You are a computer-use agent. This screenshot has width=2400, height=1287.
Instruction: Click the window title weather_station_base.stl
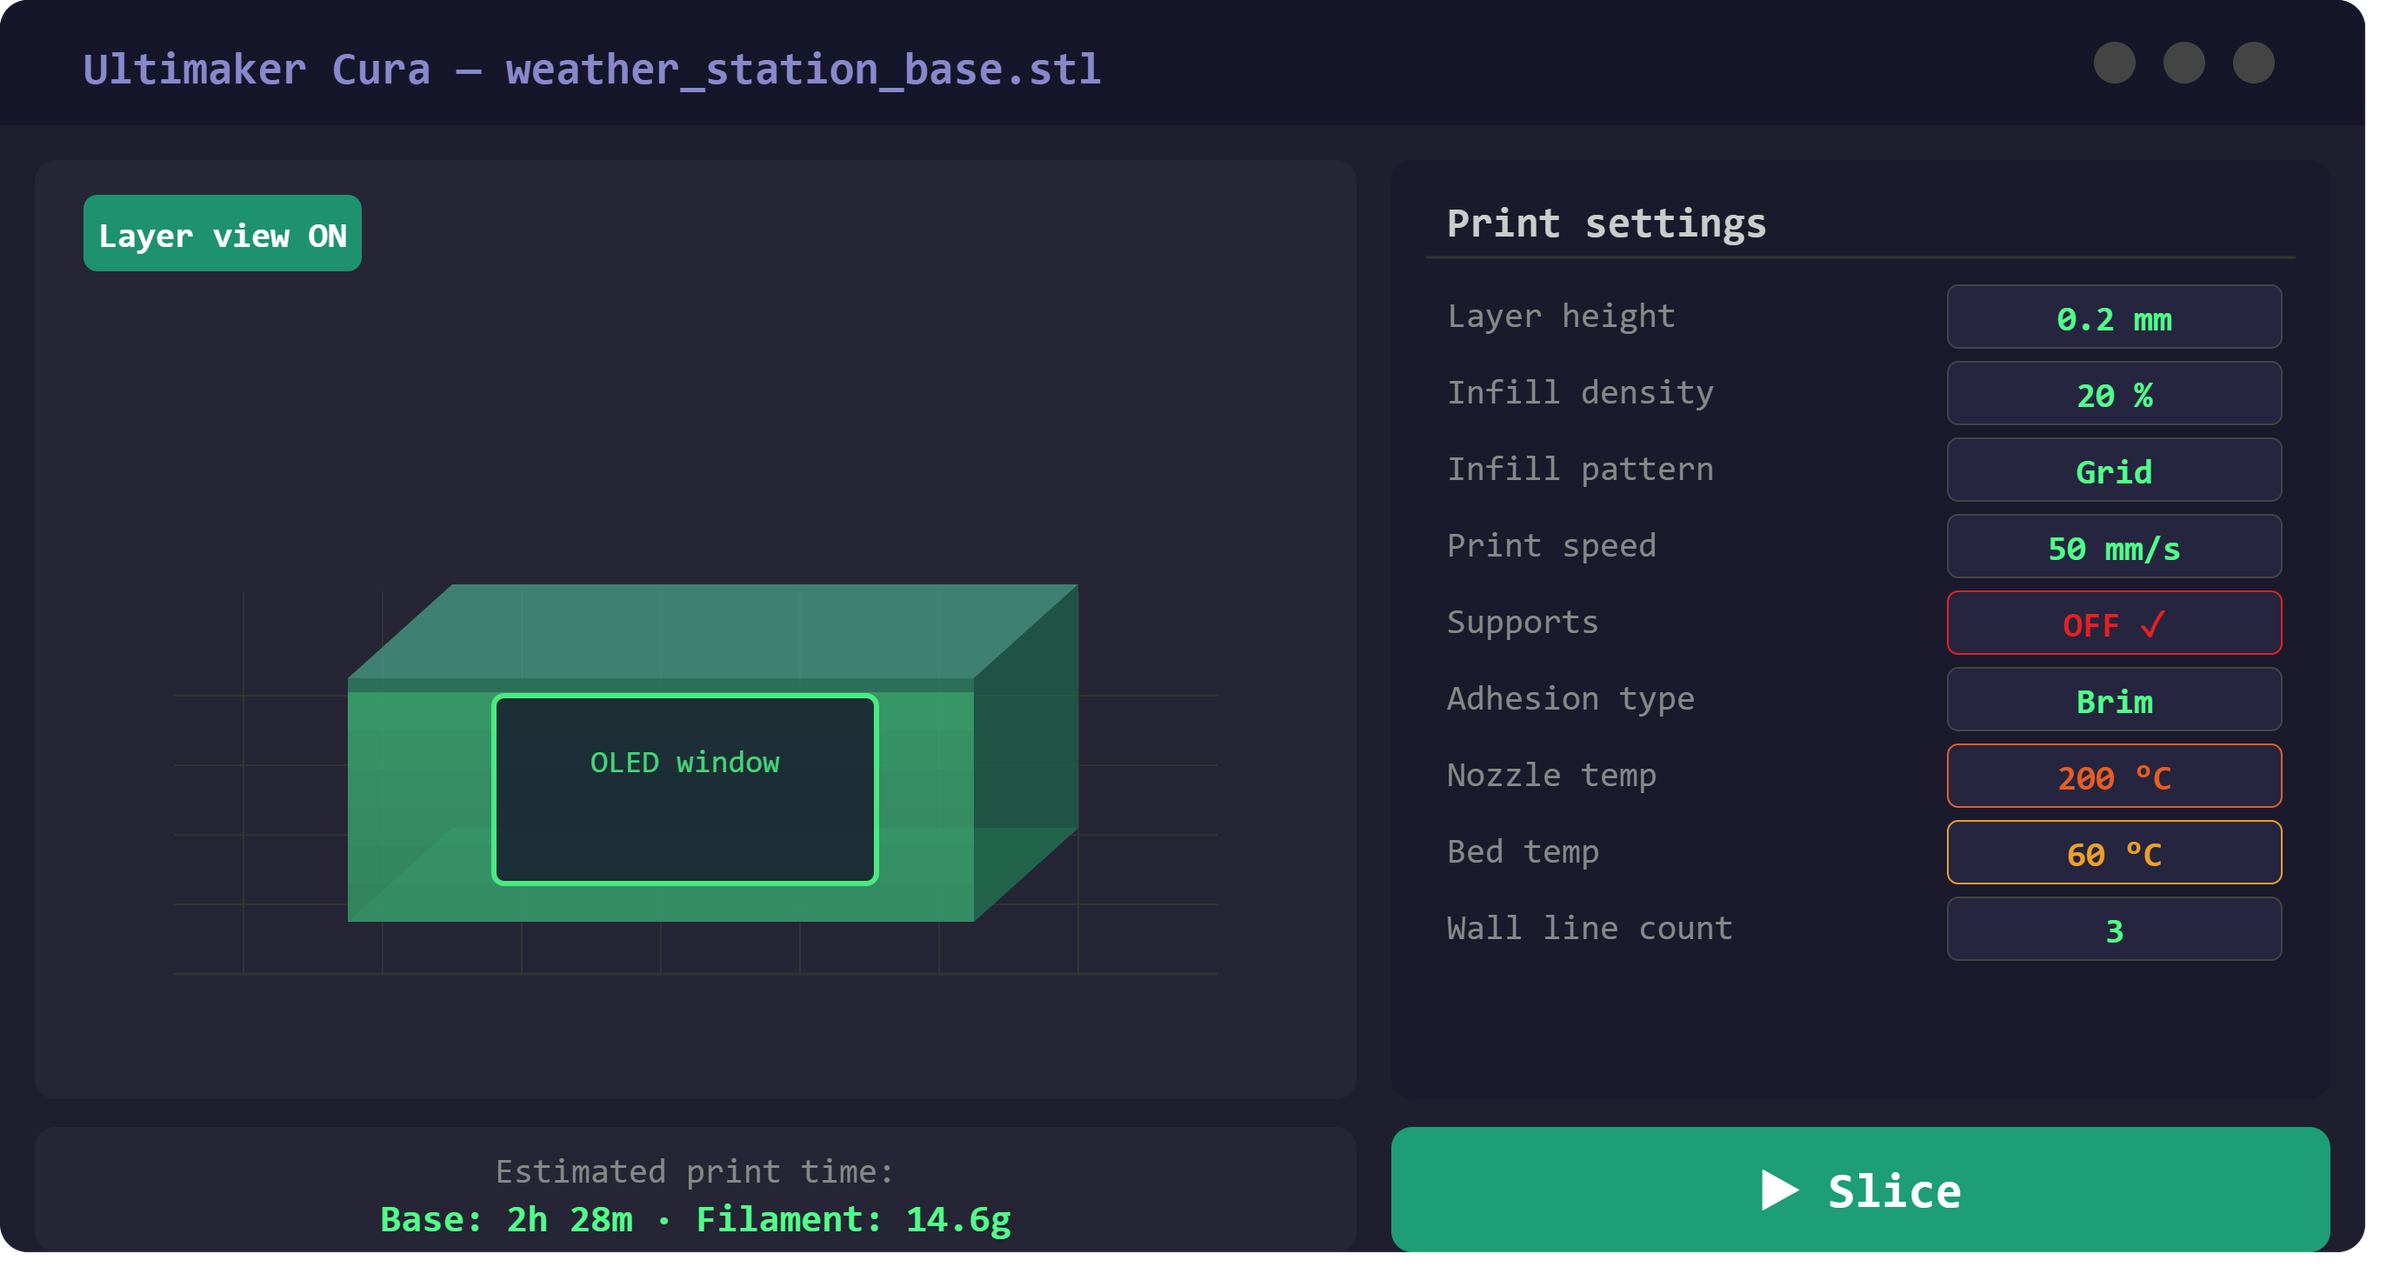click(x=803, y=70)
